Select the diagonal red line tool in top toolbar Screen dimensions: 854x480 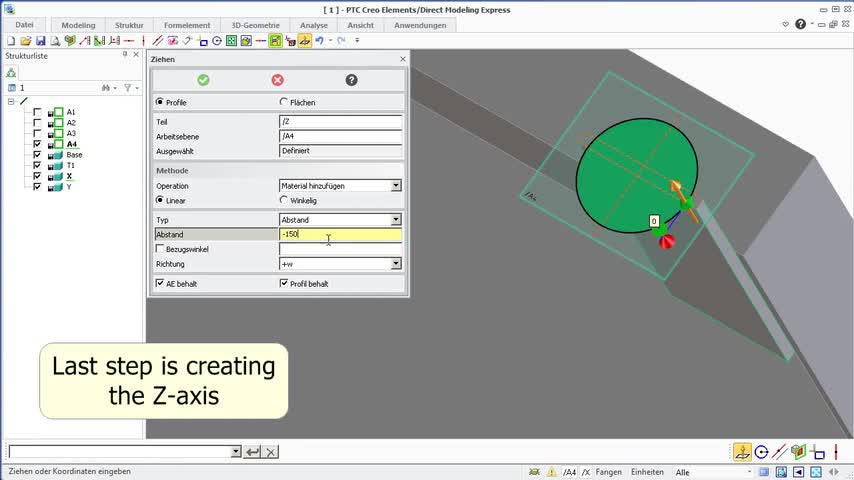pos(157,41)
